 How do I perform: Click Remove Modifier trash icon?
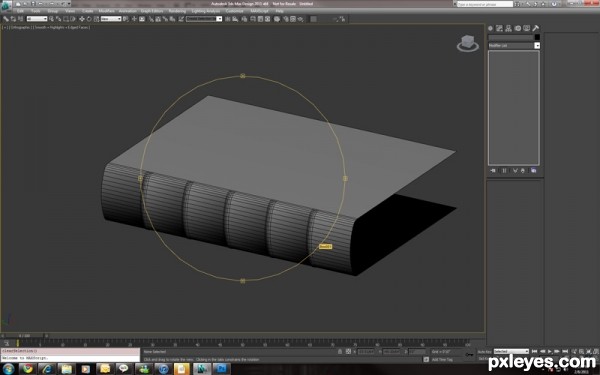(523, 171)
